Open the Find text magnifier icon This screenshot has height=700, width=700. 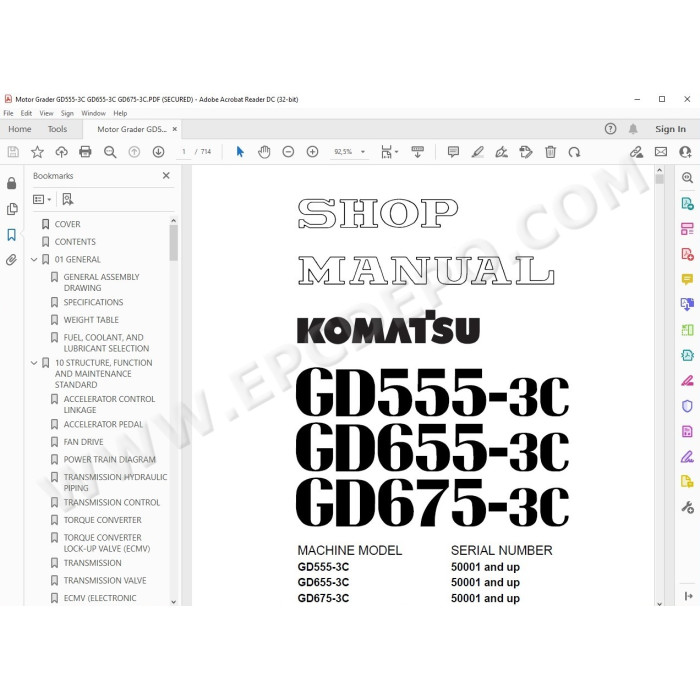pos(110,152)
